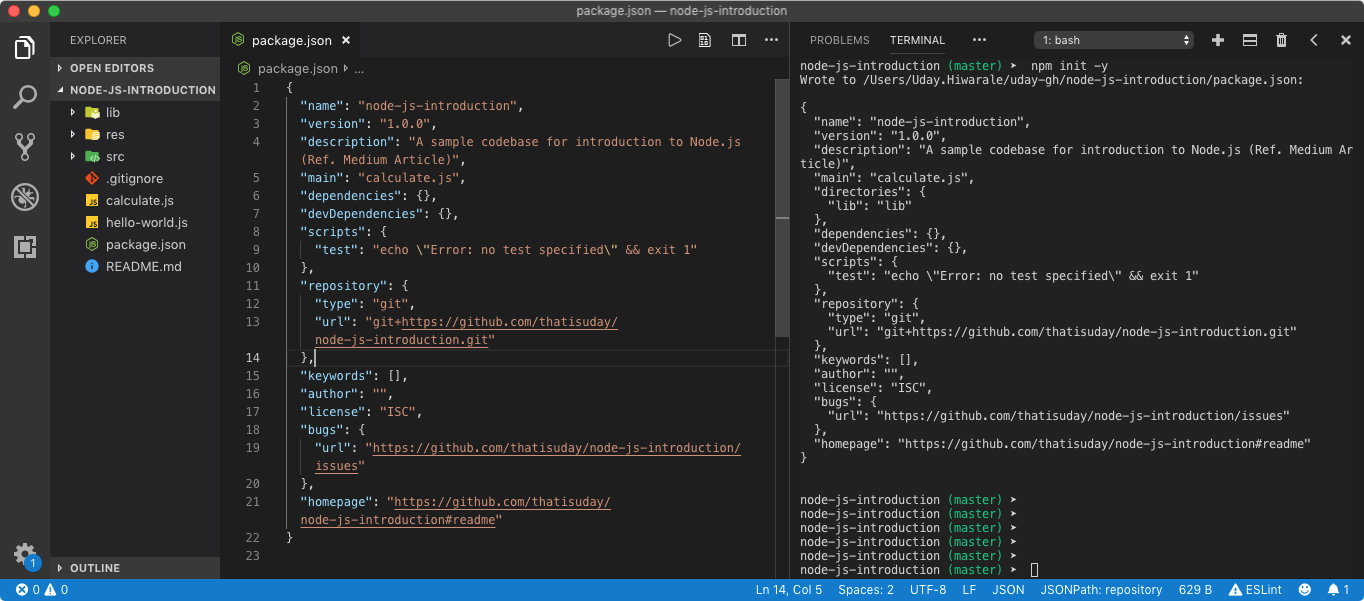The width and height of the screenshot is (1364, 601).
Task: Split the editor to the right
Action: 739,40
